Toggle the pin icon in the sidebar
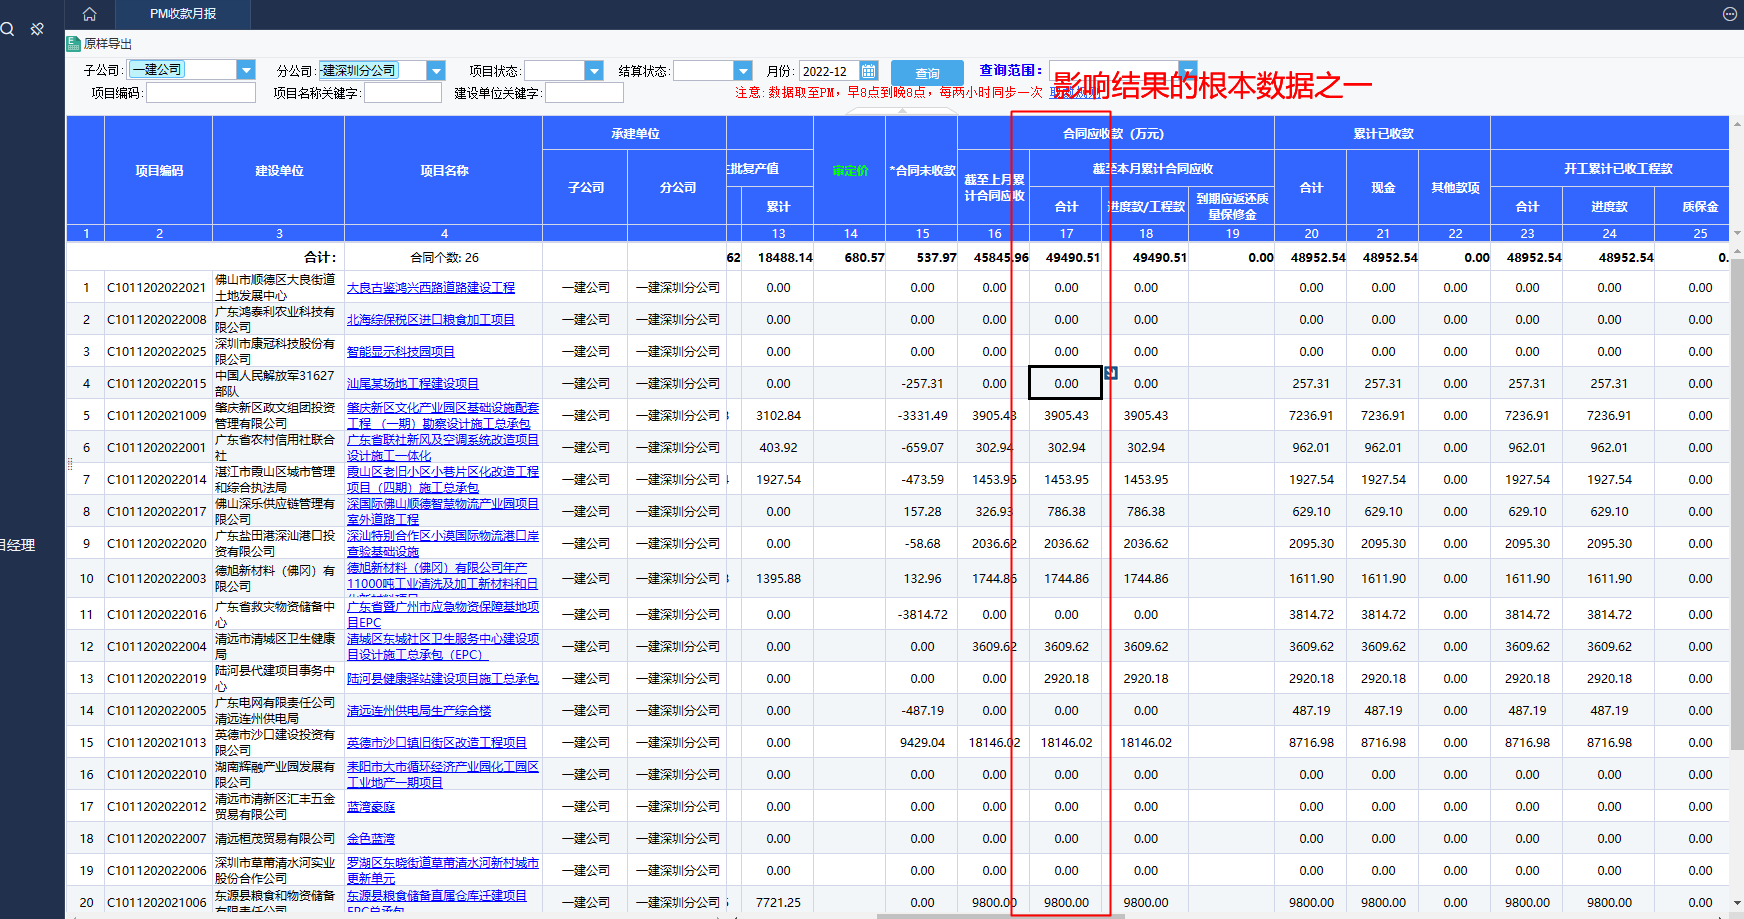The width and height of the screenshot is (1744, 919). [37, 29]
